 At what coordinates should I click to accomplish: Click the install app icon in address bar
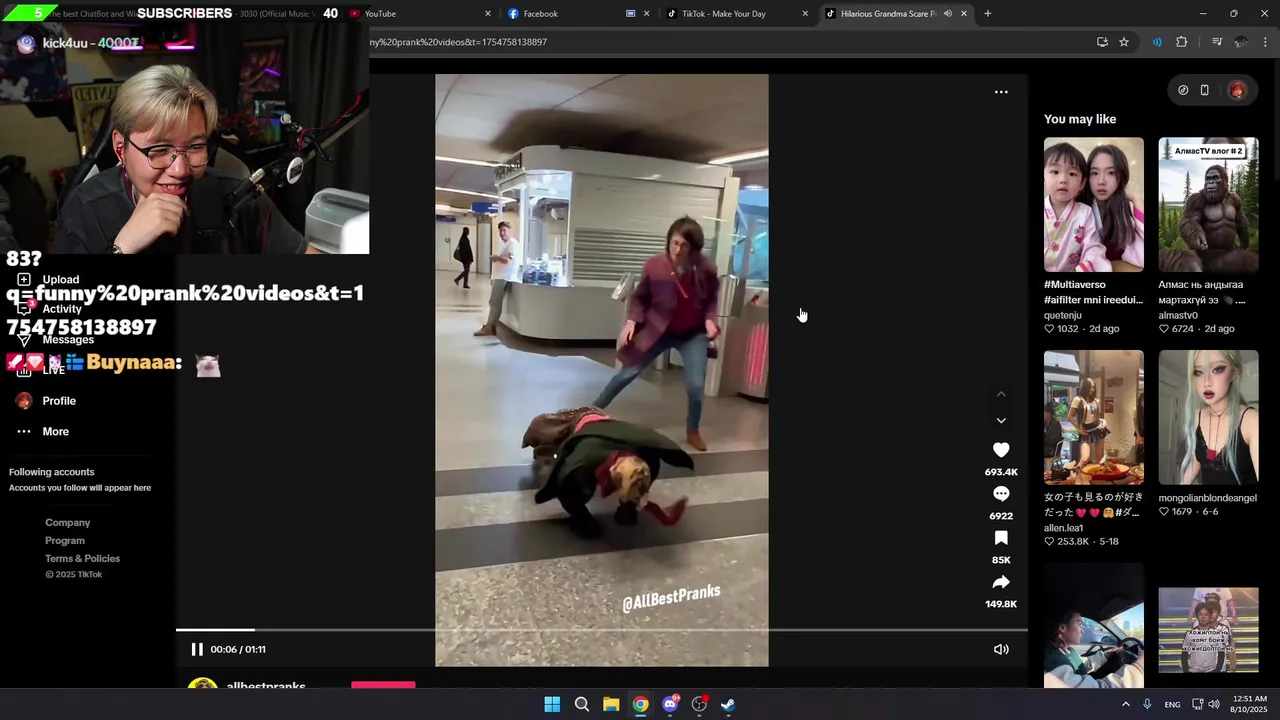click(x=1102, y=42)
